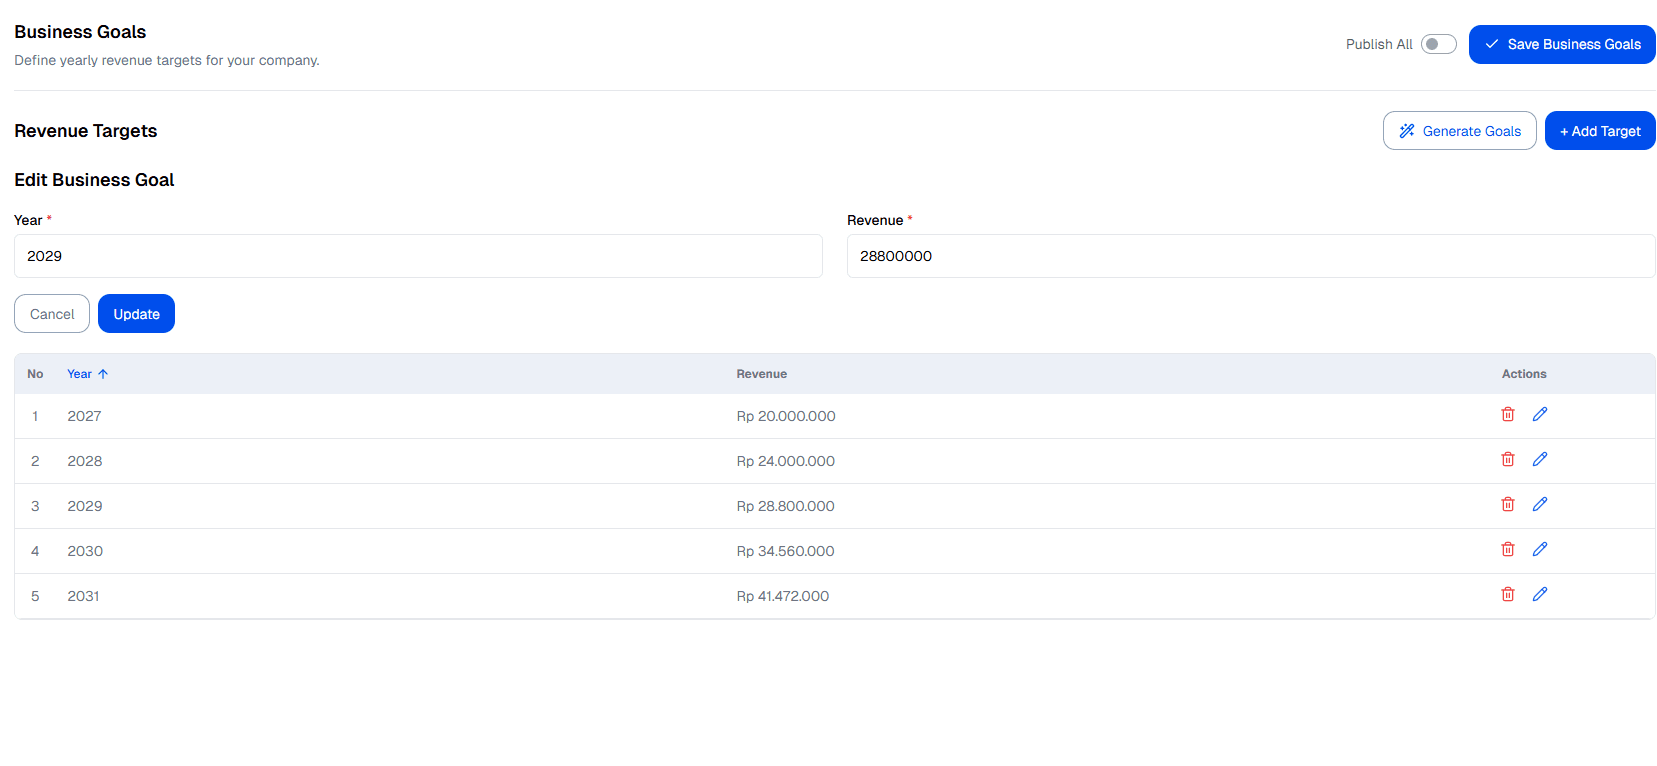Click the Save Business Goals button
The height and width of the screenshot is (766, 1657).
coord(1561,44)
